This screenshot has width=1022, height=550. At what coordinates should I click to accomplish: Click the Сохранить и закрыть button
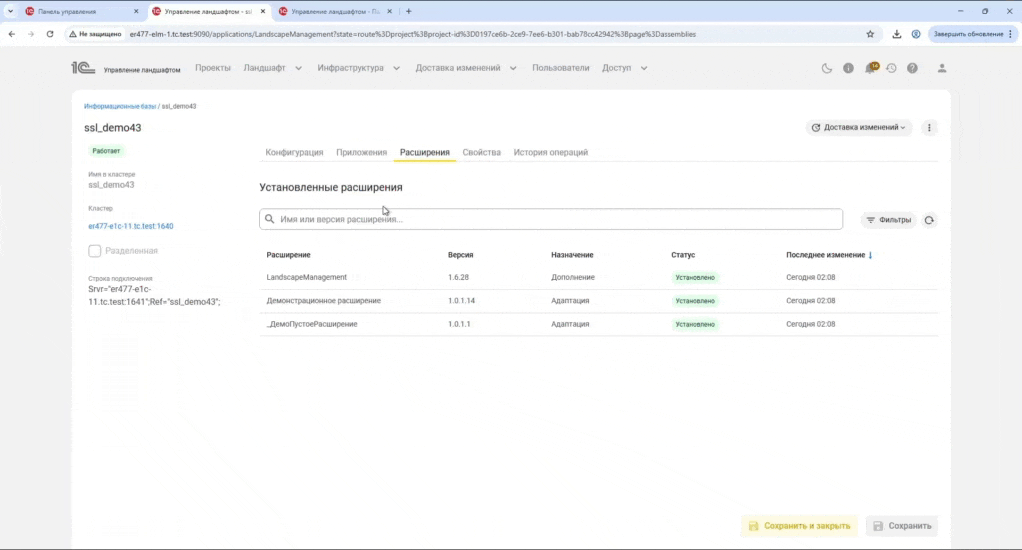point(800,526)
